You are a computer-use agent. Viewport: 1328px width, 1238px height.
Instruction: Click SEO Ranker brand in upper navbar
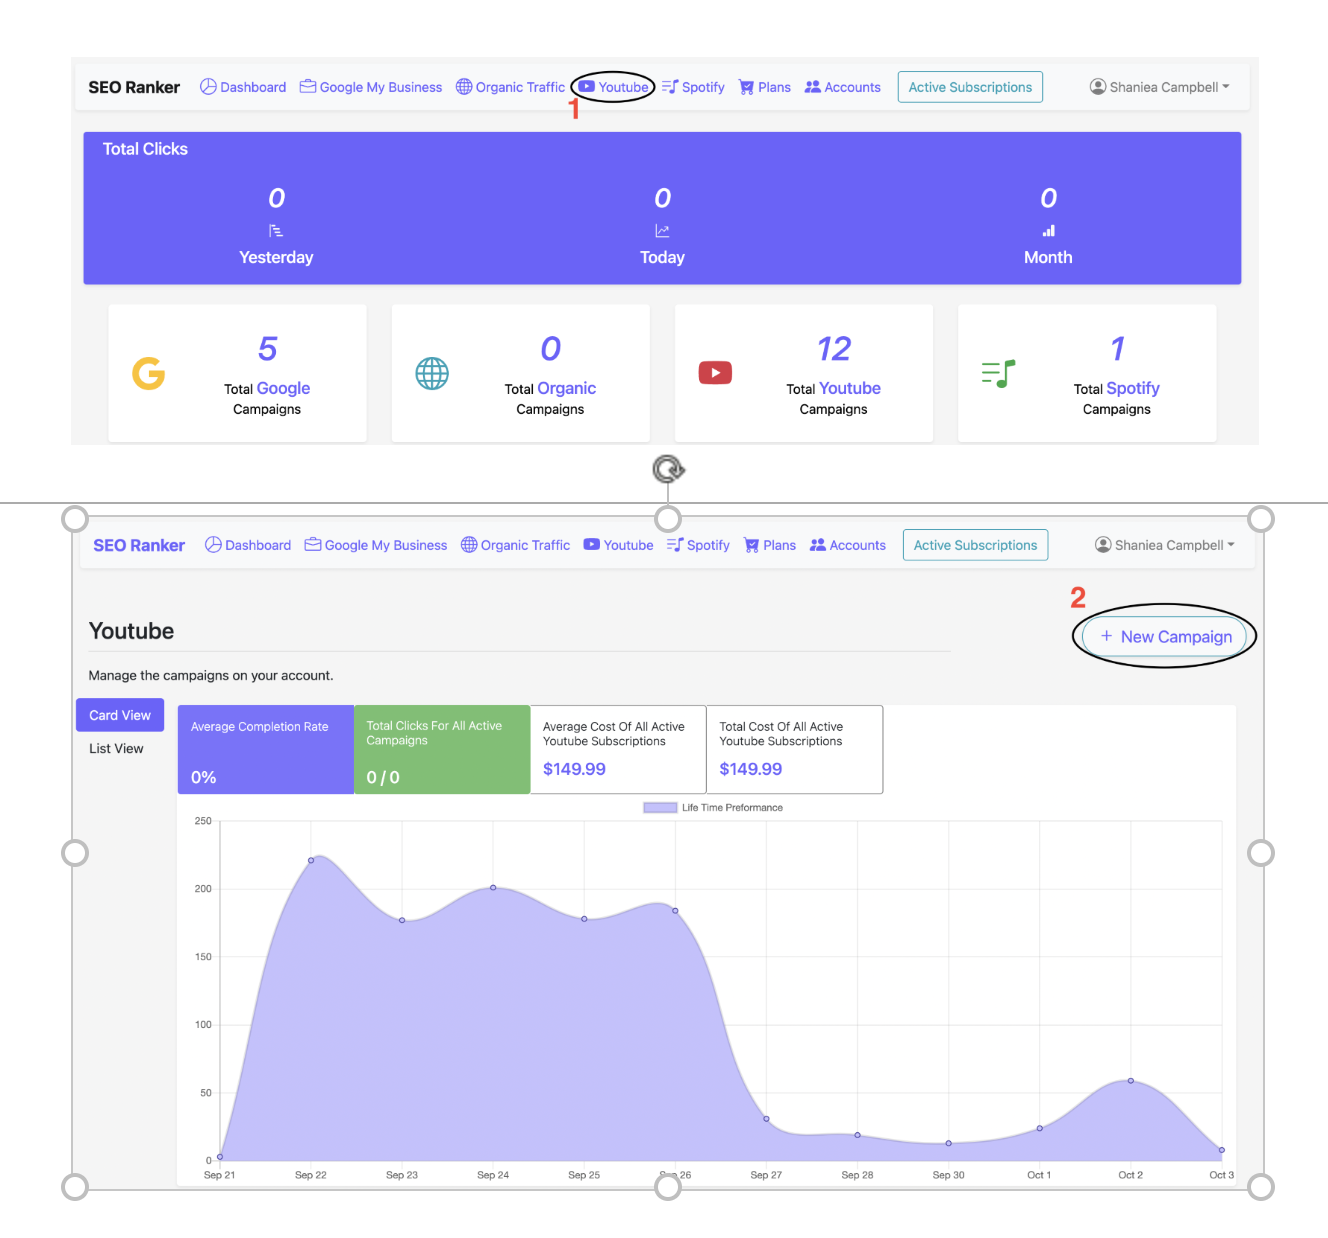click(x=134, y=87)
